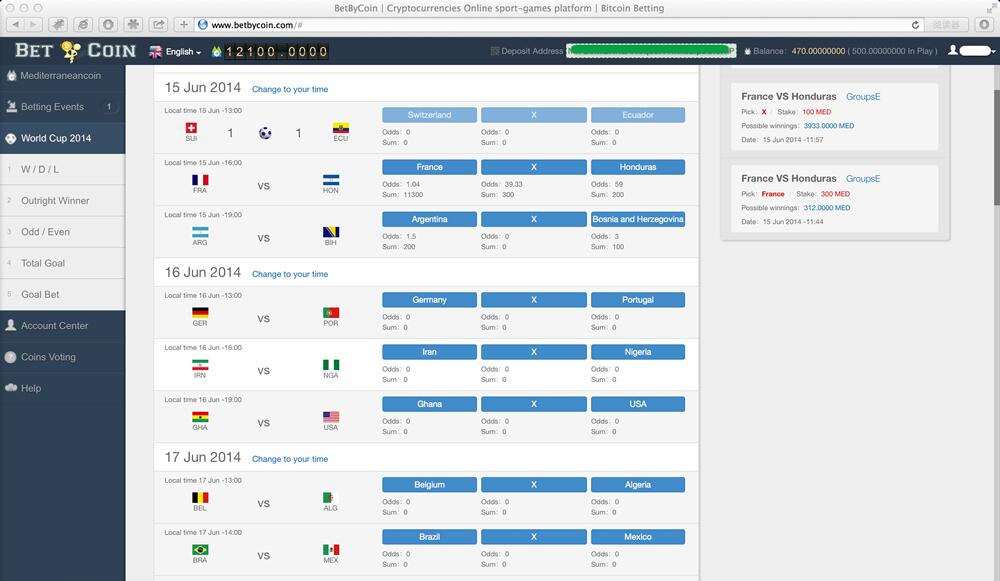Click Change to your time for 16 Jun
This screenshot has width=1000, height=581.
[x=290, y=274]
